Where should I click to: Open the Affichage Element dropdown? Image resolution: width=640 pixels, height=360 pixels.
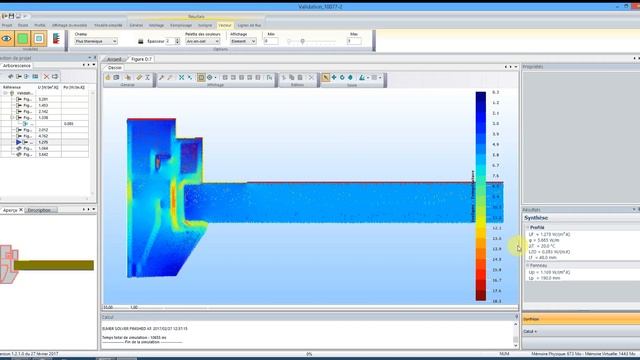(x=243, y=41)
